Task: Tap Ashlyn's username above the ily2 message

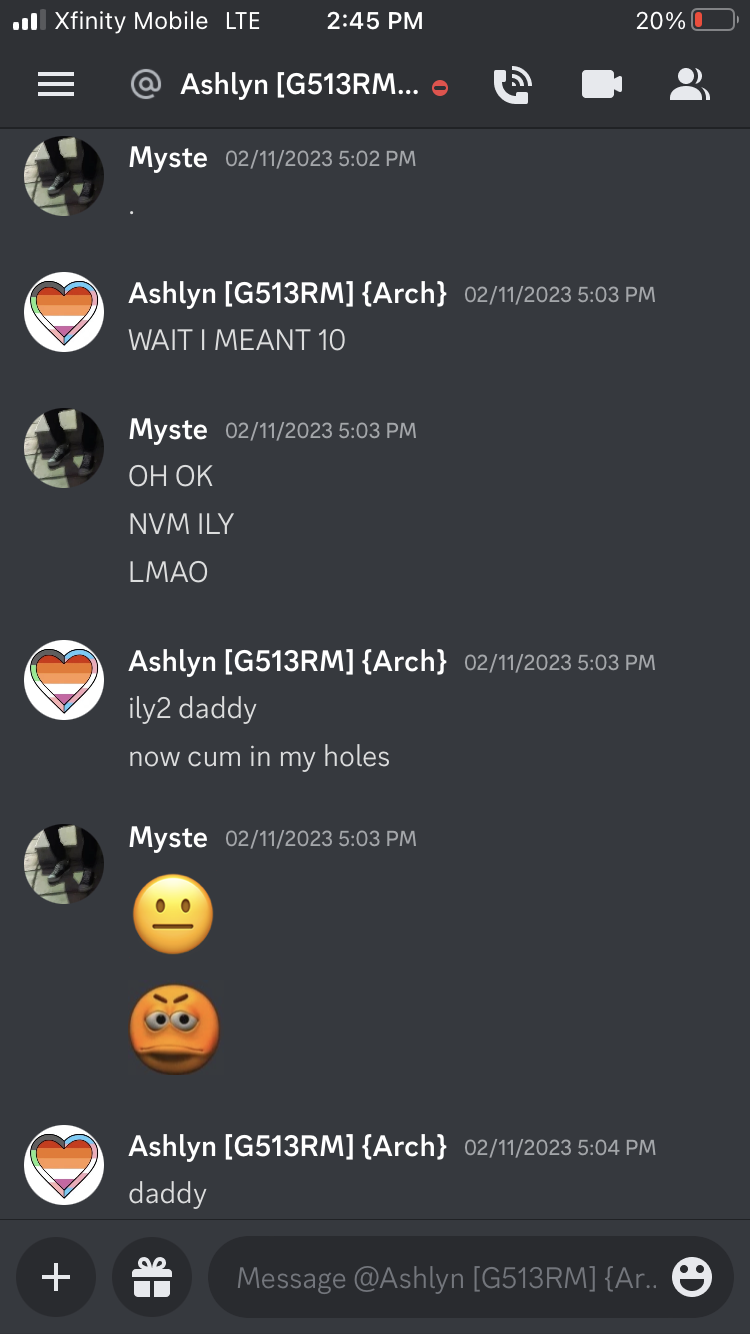Action: [x=288, y=661]
